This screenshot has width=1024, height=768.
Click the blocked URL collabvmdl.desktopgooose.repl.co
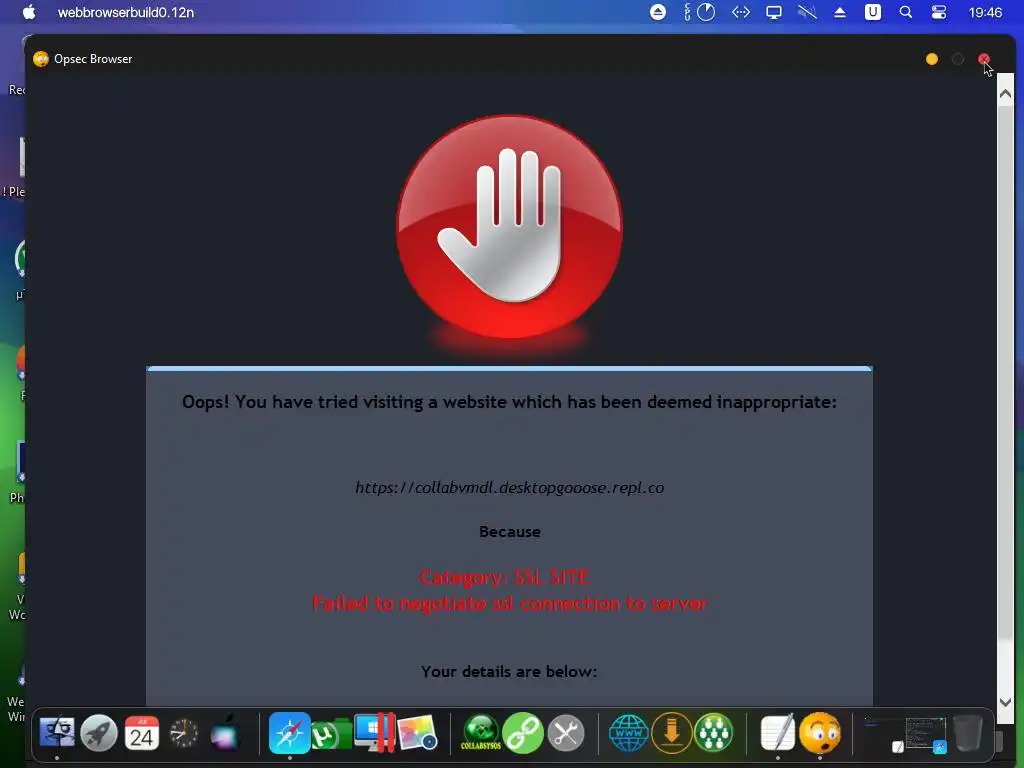[509, 488]
